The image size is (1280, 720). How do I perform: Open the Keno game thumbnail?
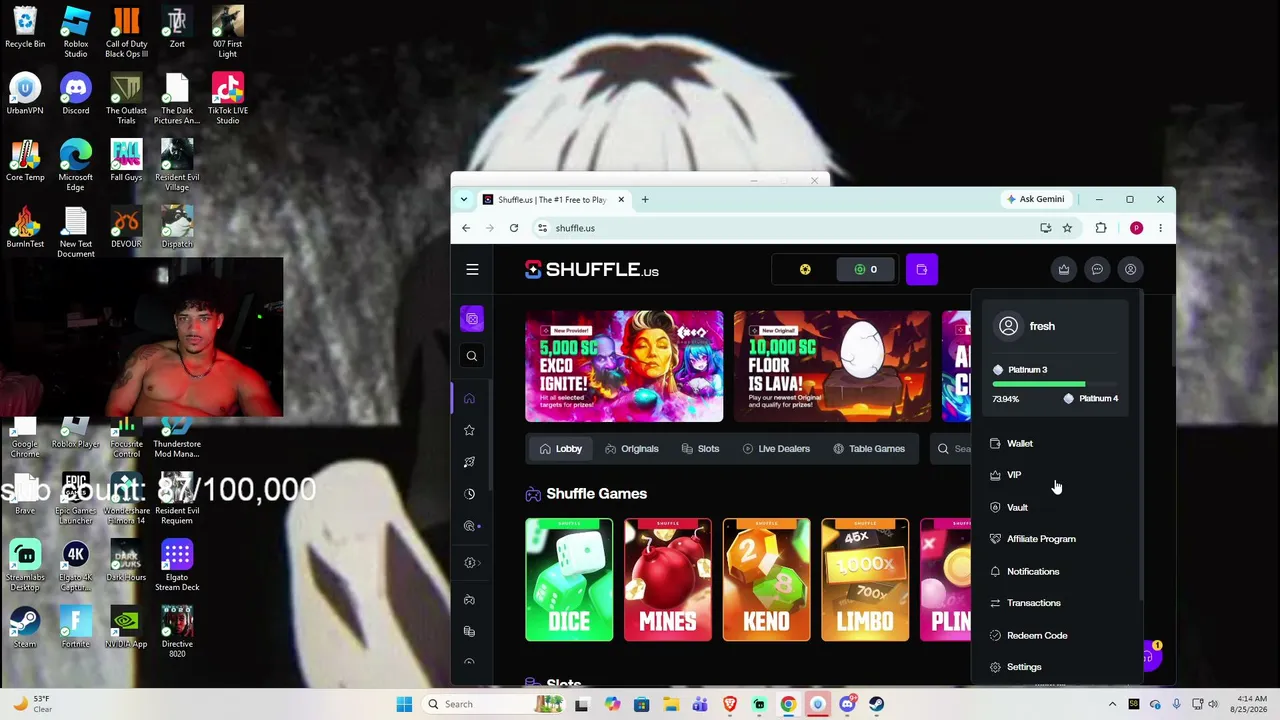pyautogui.click(x=766, y=579)
